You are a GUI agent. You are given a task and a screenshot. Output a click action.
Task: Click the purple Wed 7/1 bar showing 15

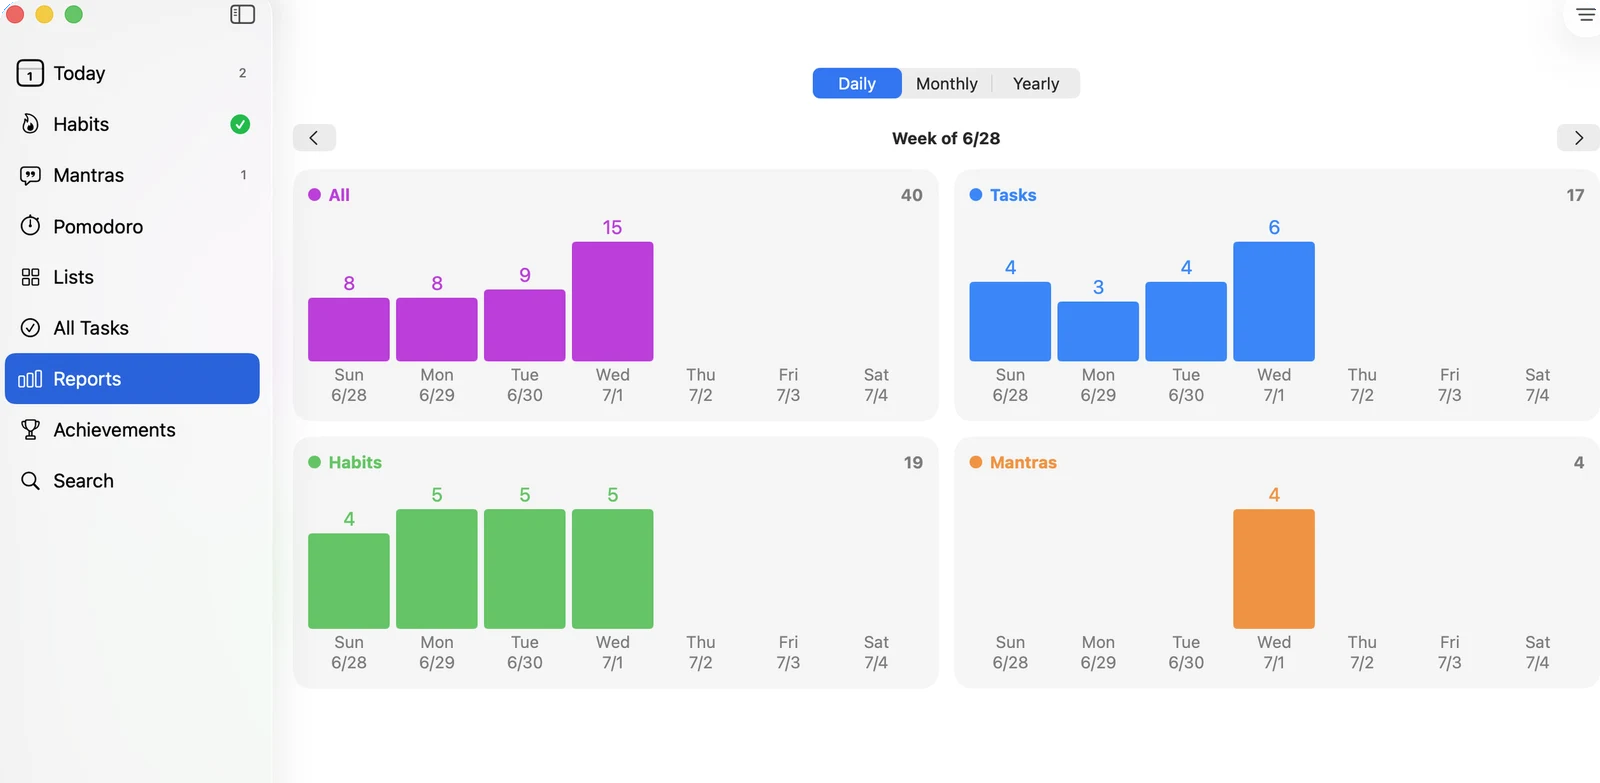[x=612, y=301]
